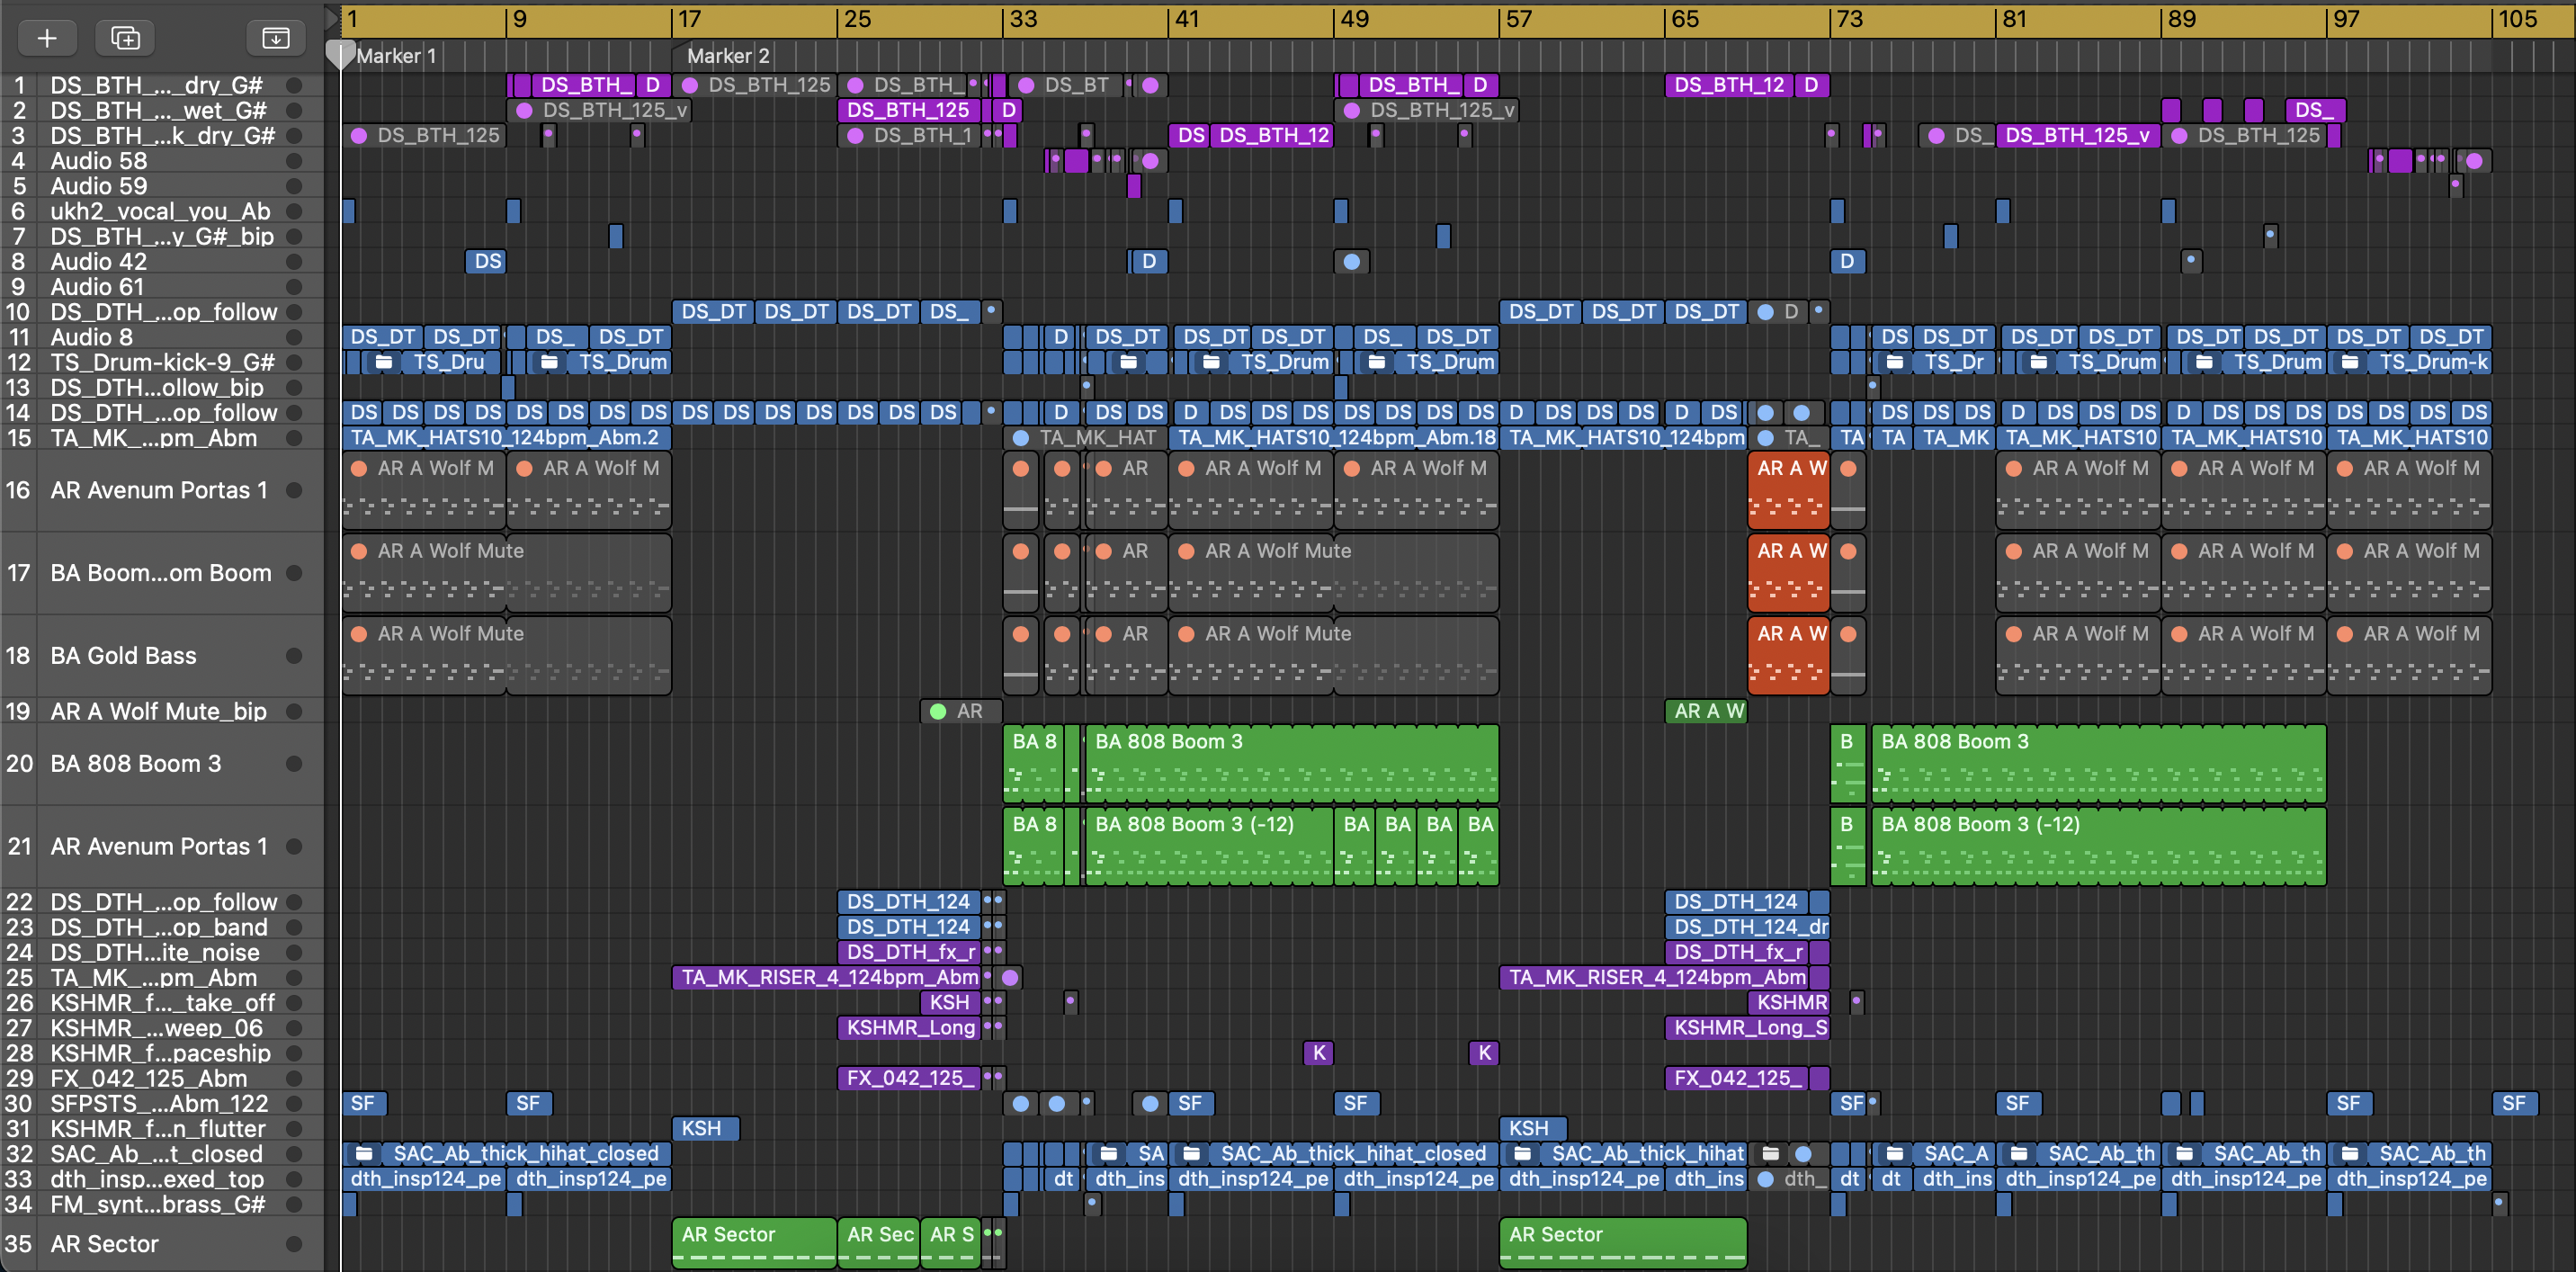Select the DS region on track 8 near bar 7
Viewport: 2576px width, 1272px height.
click(486, 261)
